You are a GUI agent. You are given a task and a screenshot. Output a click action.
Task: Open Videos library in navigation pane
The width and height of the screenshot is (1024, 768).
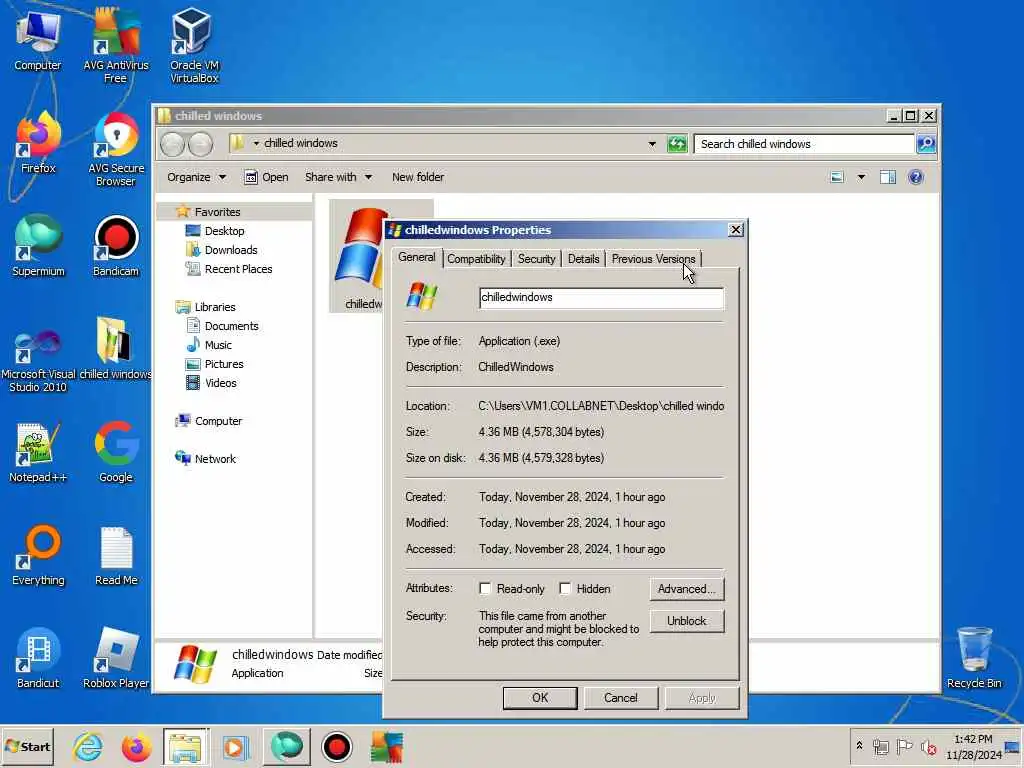point(212,383)
